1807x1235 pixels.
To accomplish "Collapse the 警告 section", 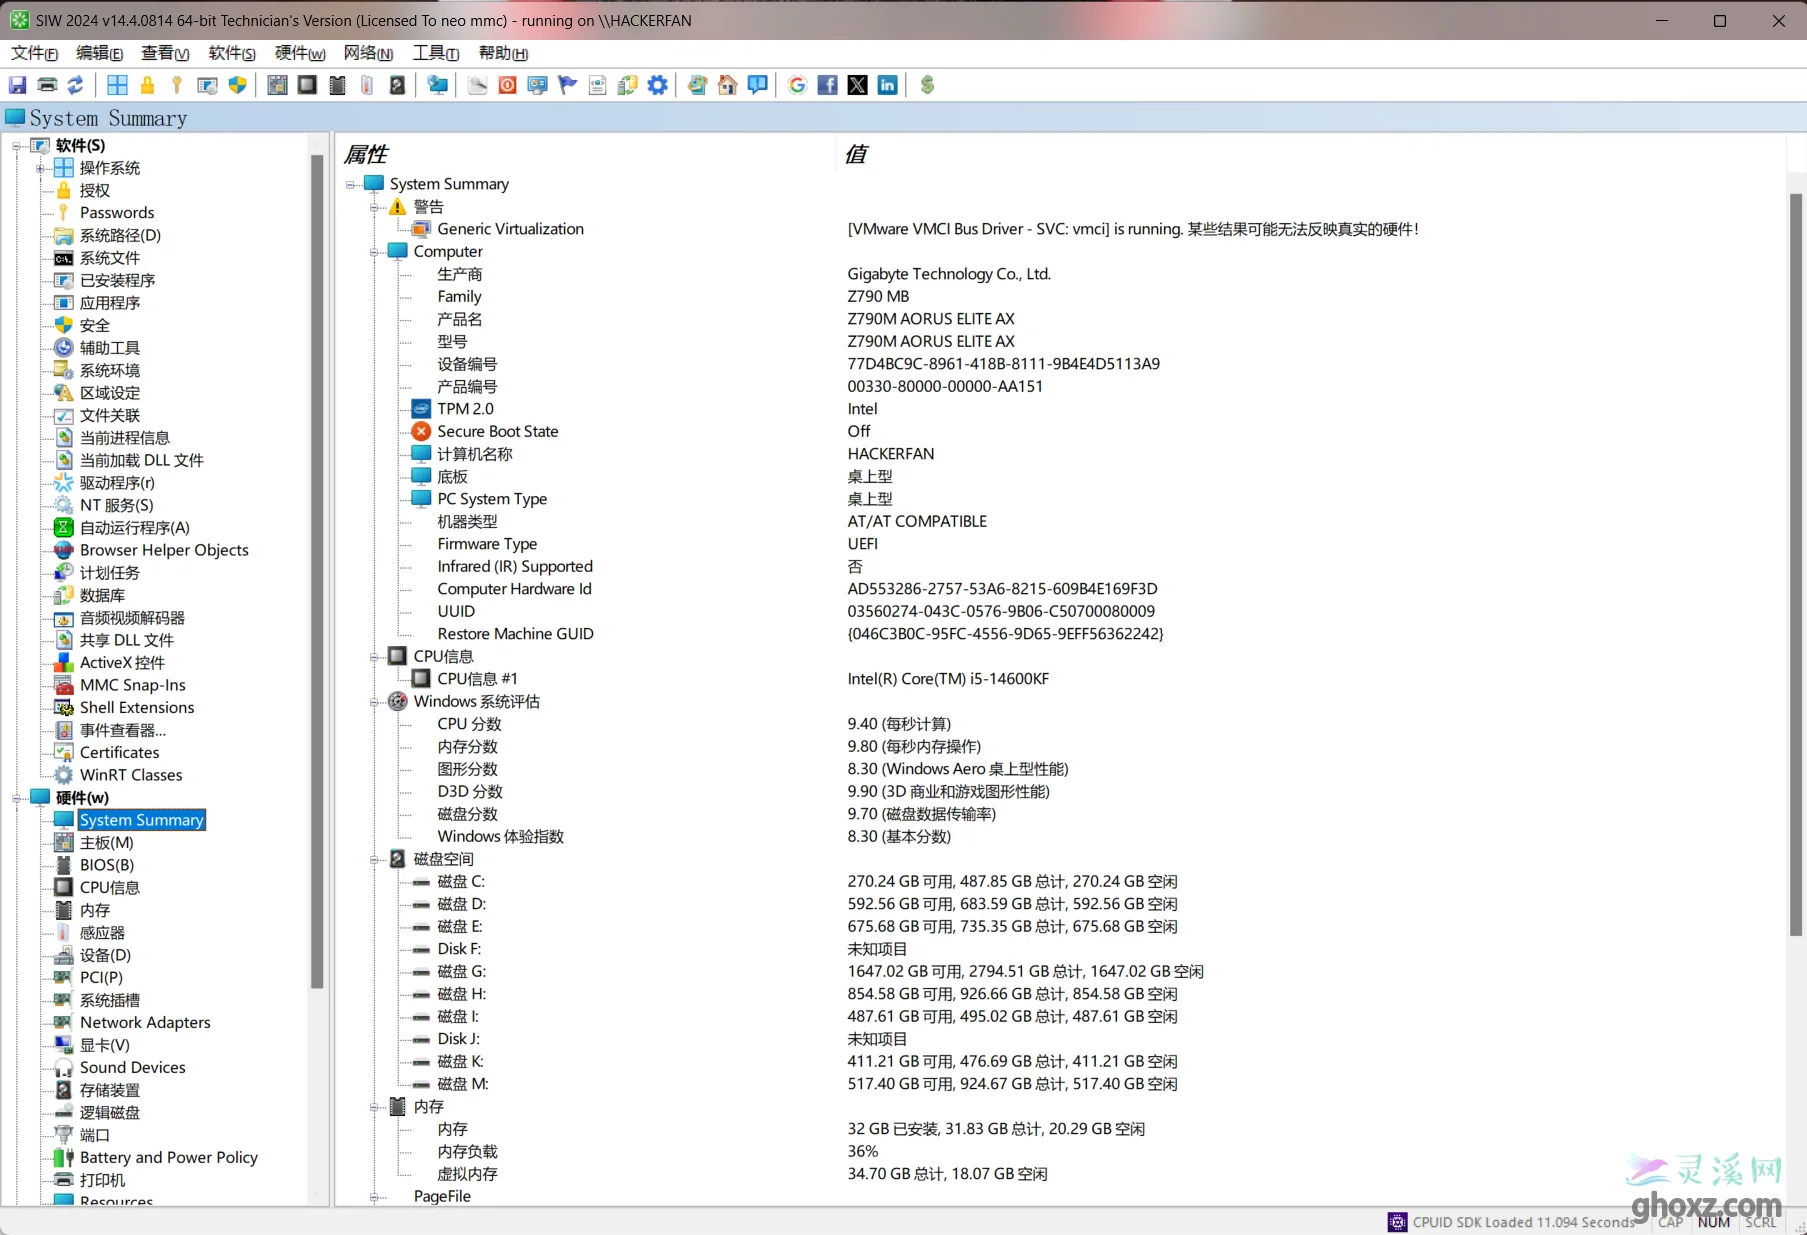I will (x=375, y=207).
